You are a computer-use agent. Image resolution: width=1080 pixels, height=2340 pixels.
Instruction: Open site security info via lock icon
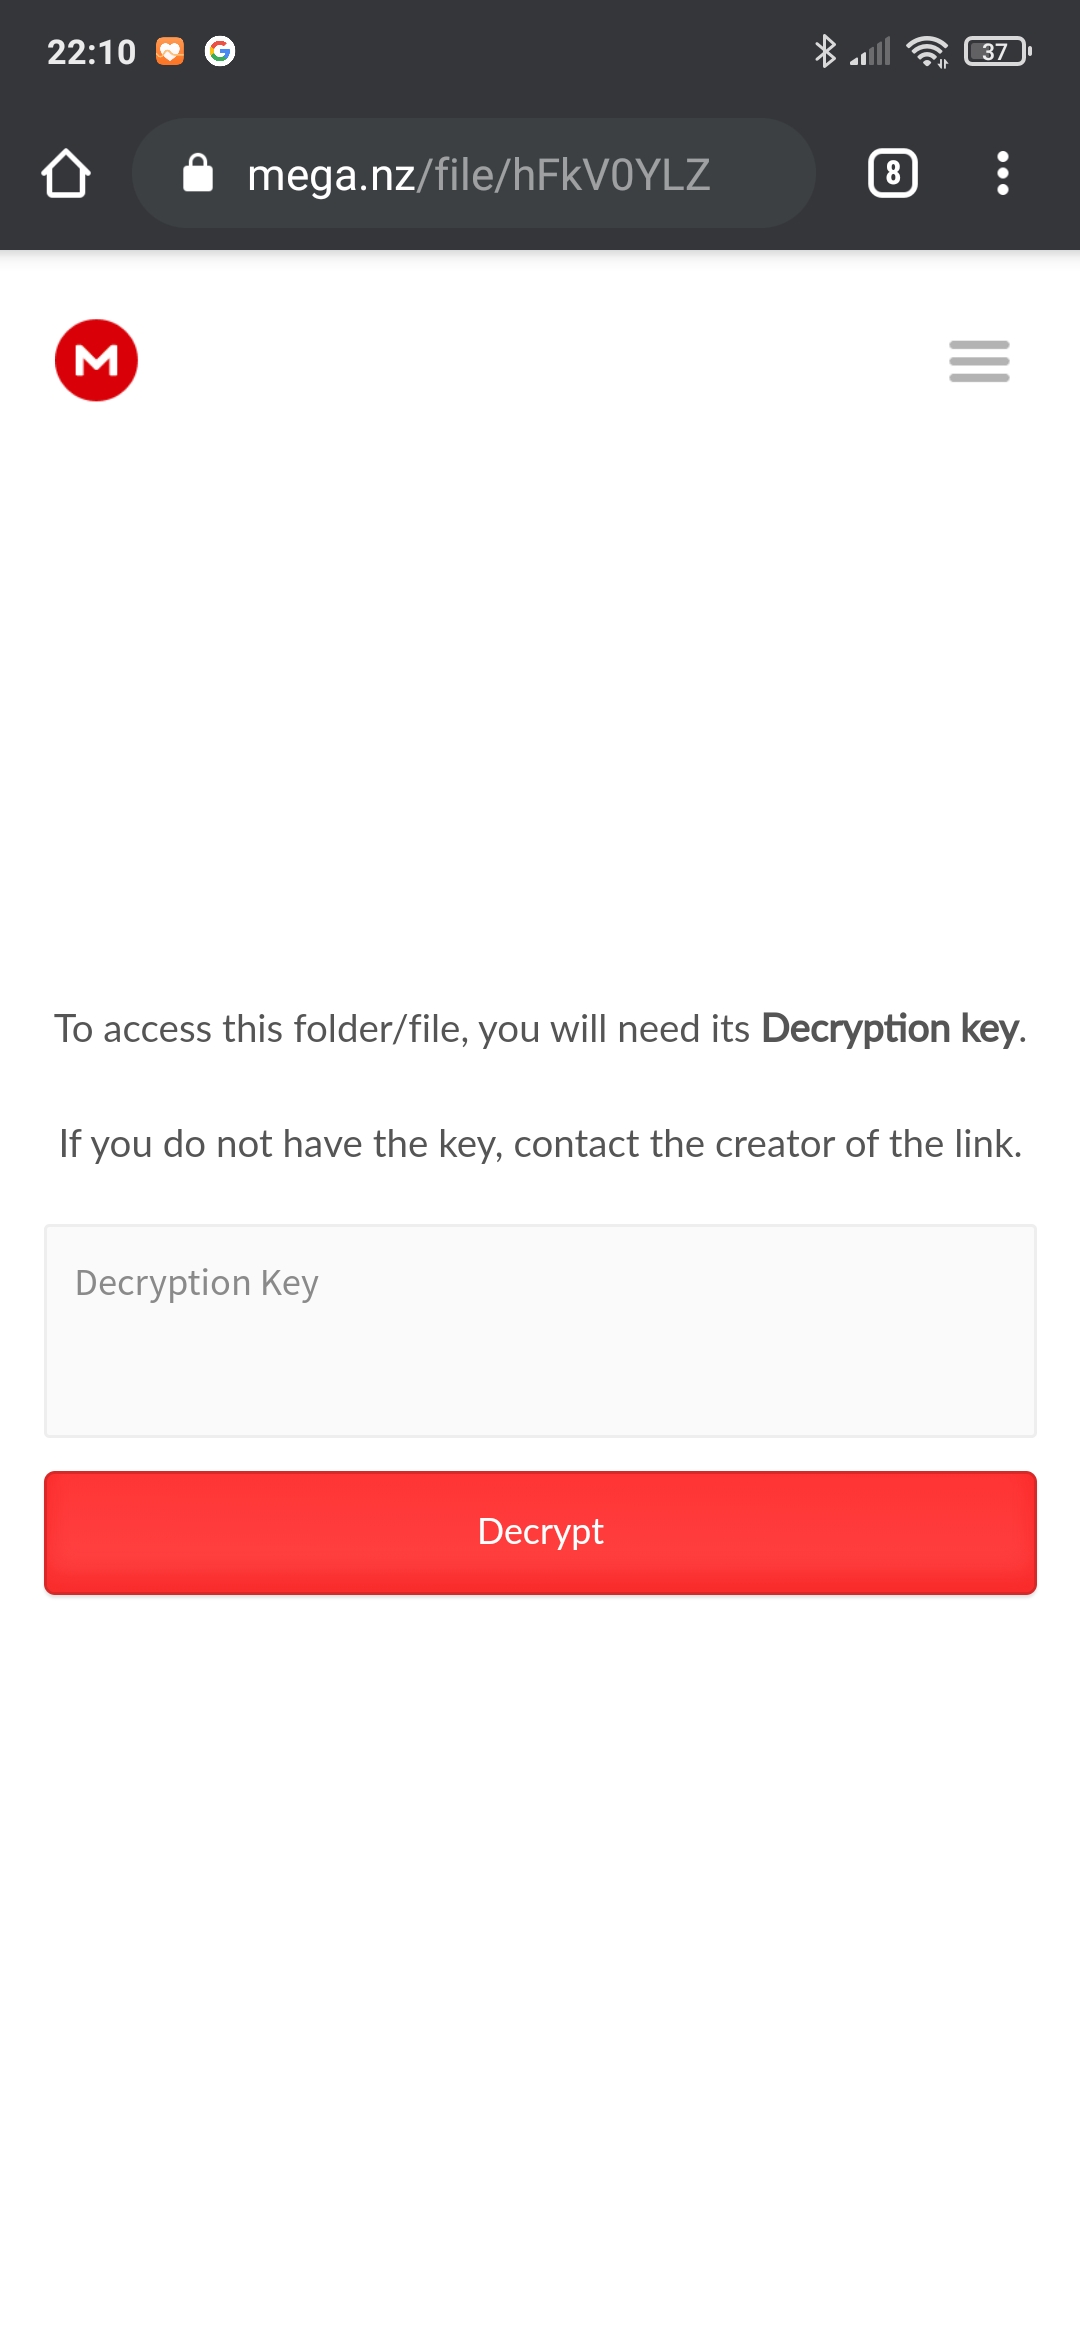coord(198,173)
